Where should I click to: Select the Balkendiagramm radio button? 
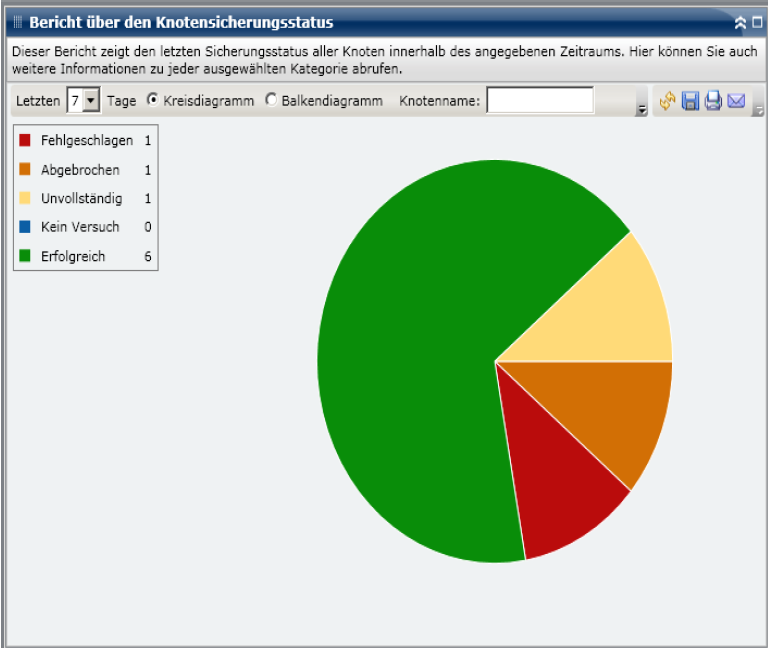tap(271, 100)
